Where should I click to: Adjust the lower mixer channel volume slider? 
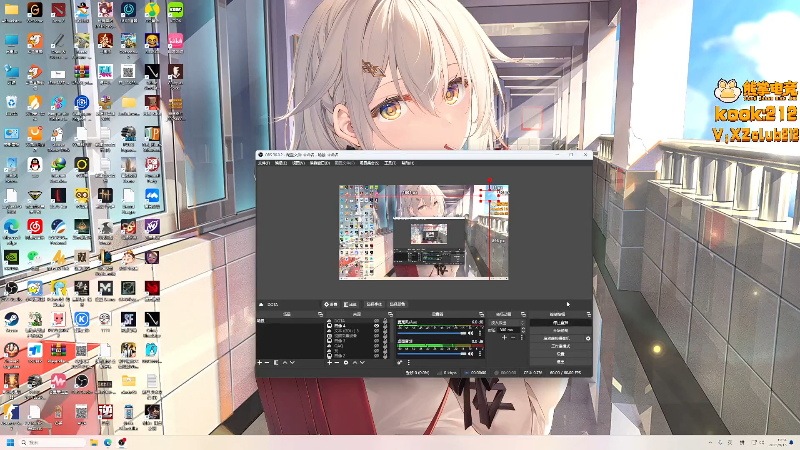(x=432, y=354)
